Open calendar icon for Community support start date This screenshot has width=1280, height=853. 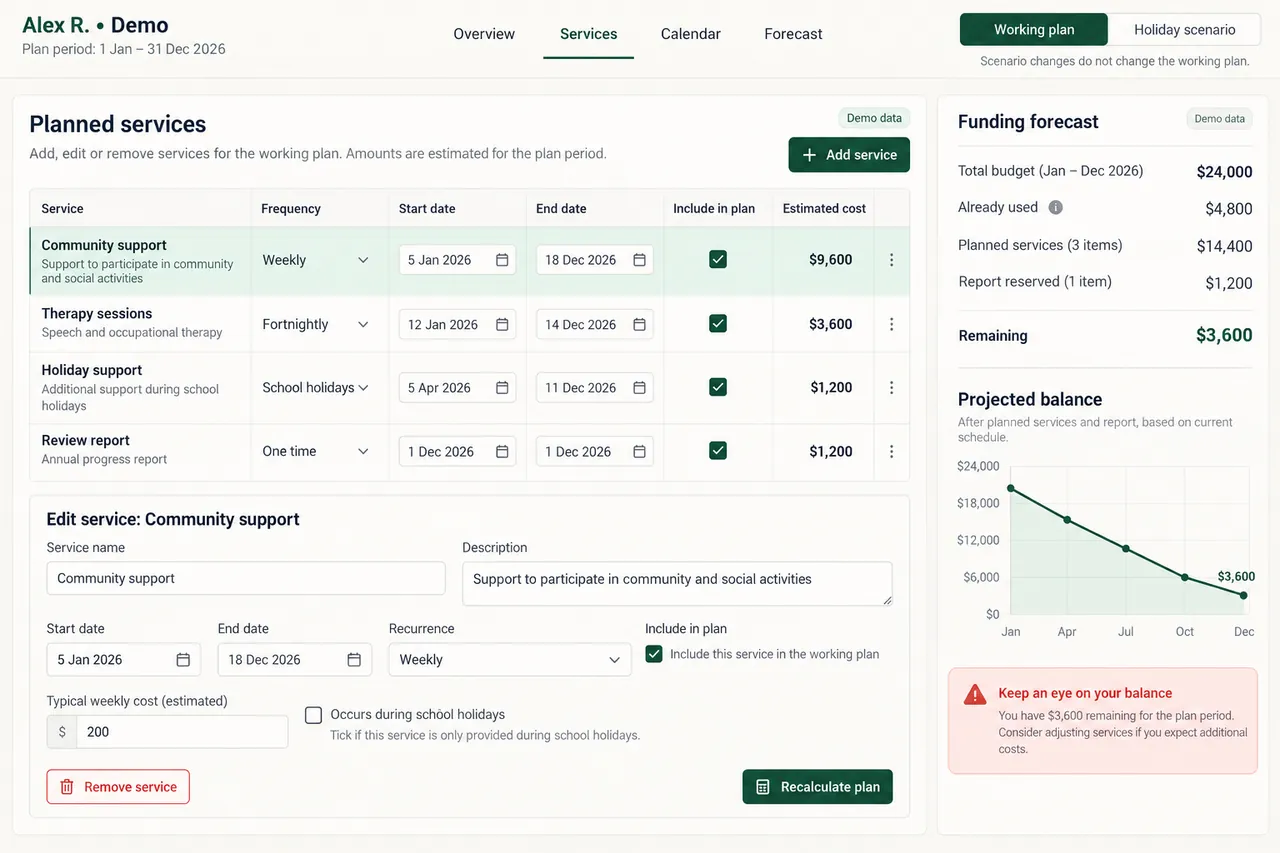pos(502,260)
